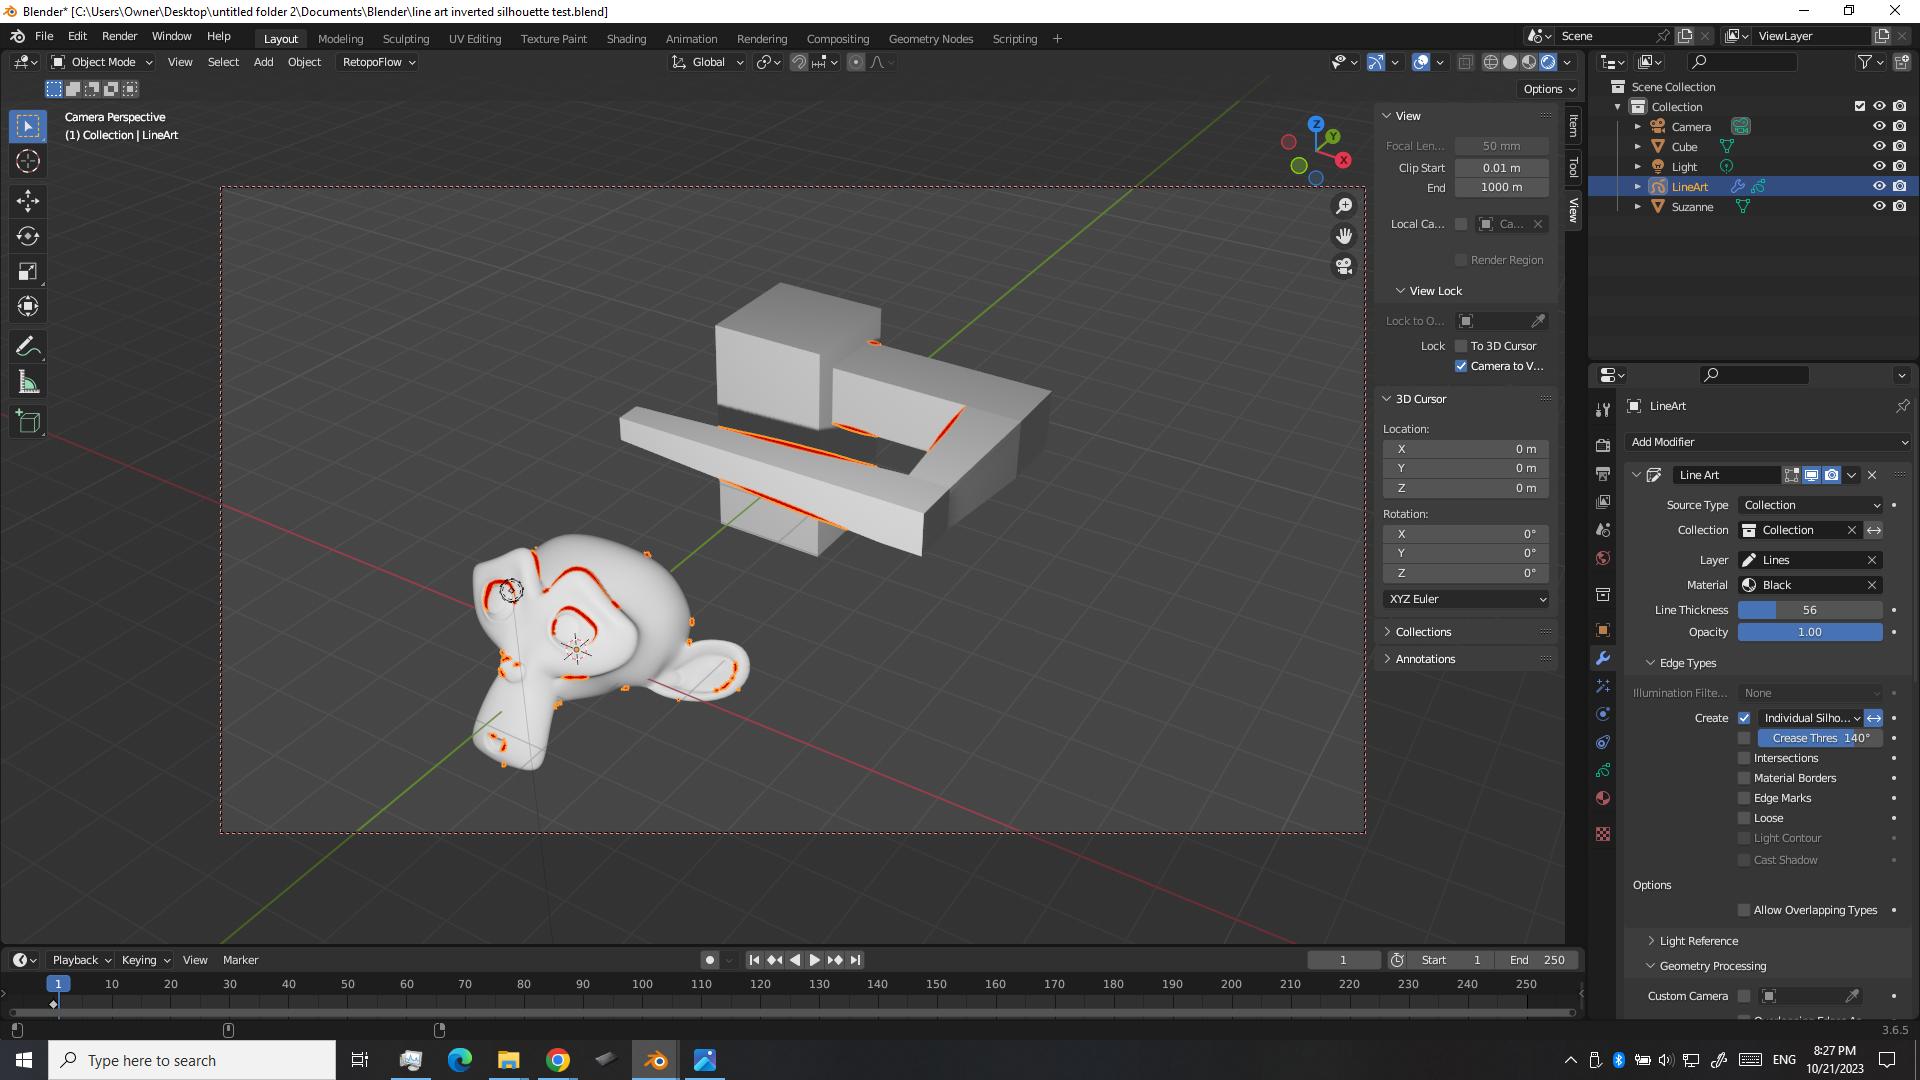1920x1080 pixels.
Task: Expand the Collections panel
Action: [x=1422, y=631]
